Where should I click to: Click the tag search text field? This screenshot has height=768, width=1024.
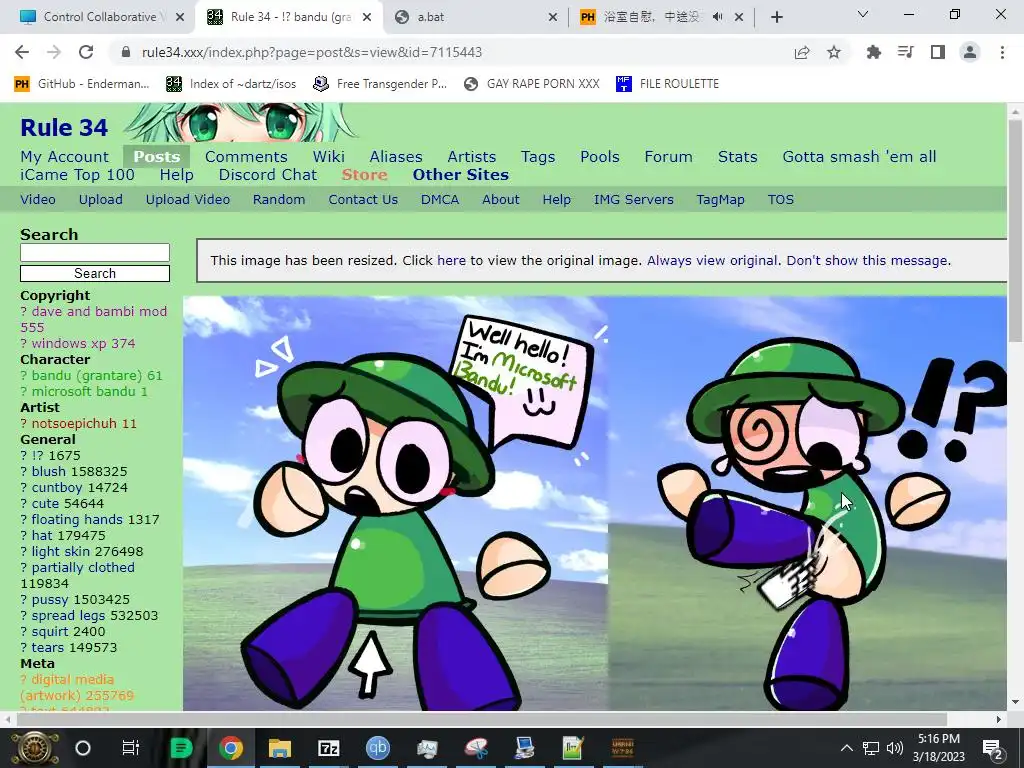(x=95, y=253)
